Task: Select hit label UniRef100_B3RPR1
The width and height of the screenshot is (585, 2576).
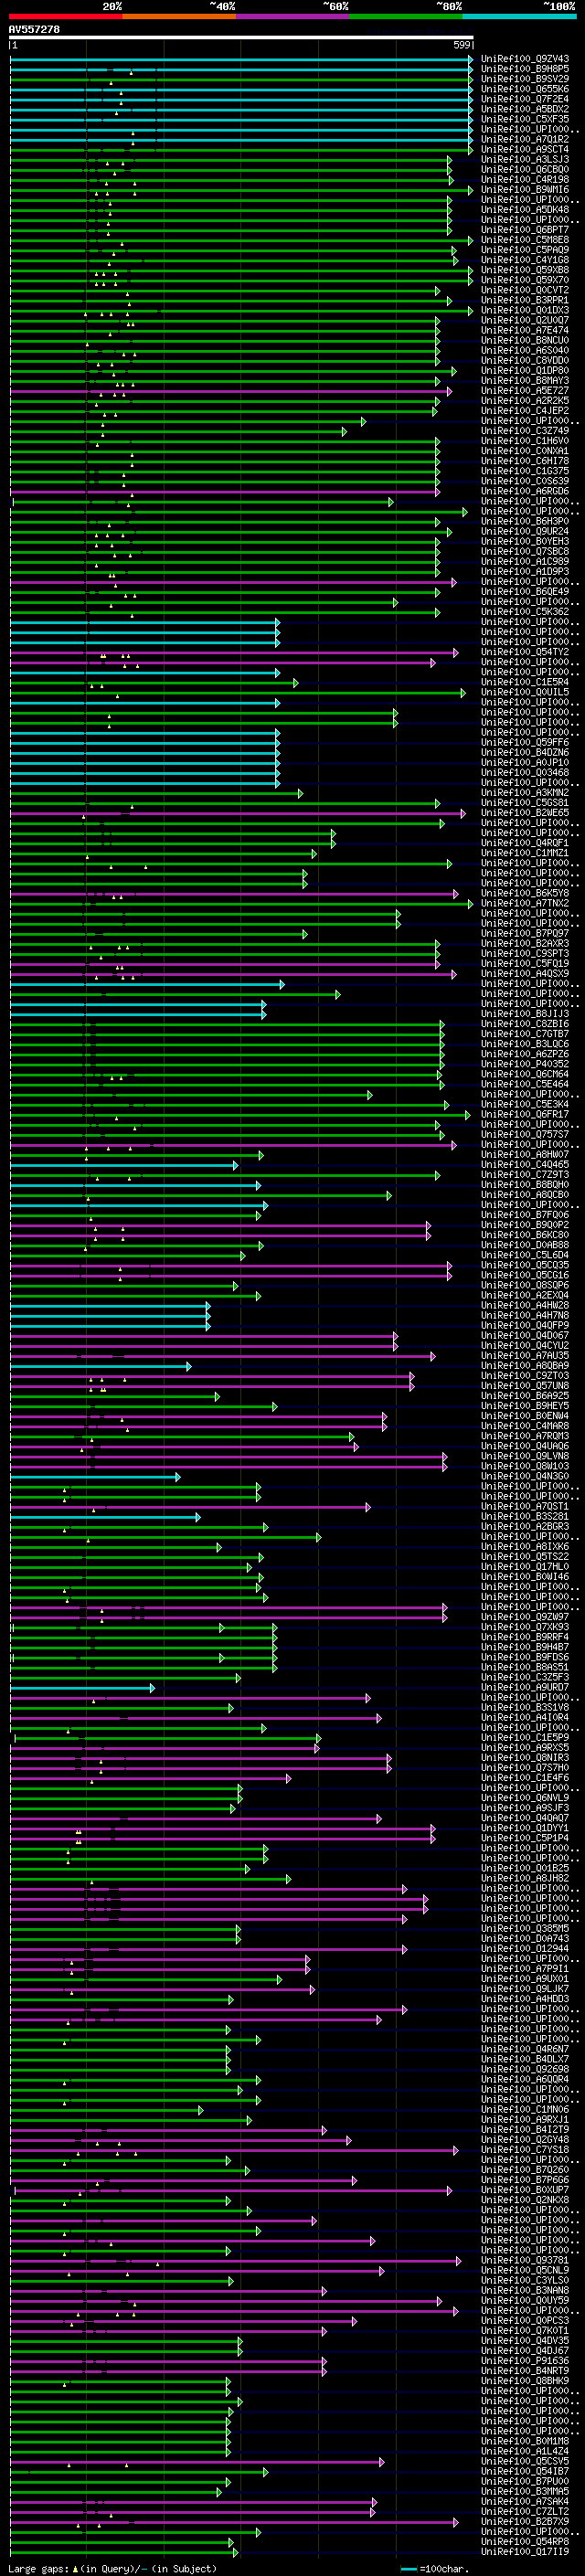Action: [x=525, y=300]
